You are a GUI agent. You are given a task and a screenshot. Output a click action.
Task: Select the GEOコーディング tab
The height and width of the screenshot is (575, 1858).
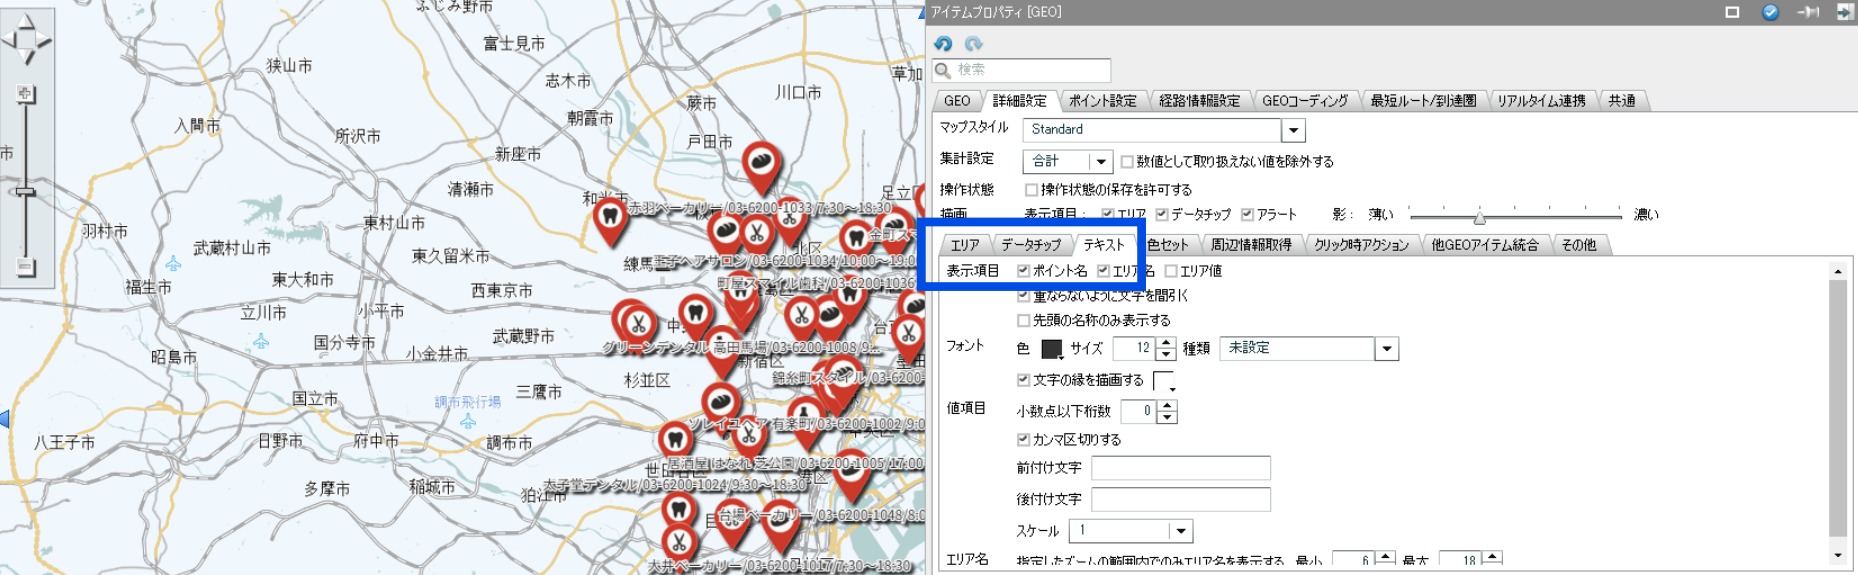click(x=1304, y=101)
